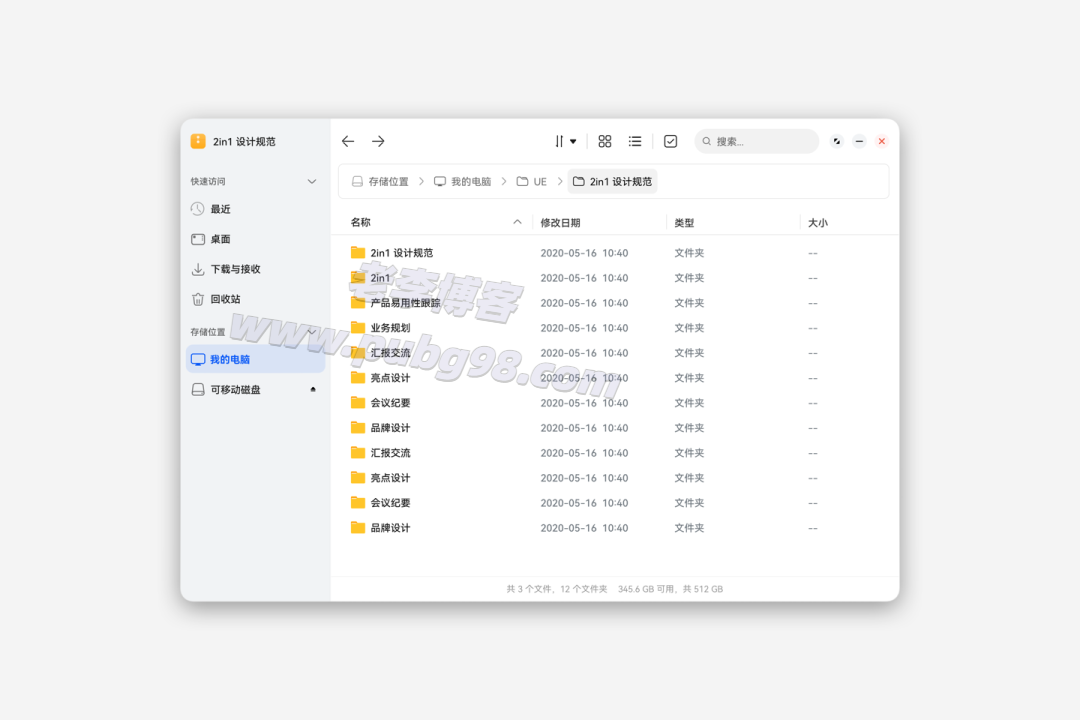Viewport: 1080px width, 720px height.
Task: Click 2in1 设计规范 breadcrumb
Action: point(612,181)
